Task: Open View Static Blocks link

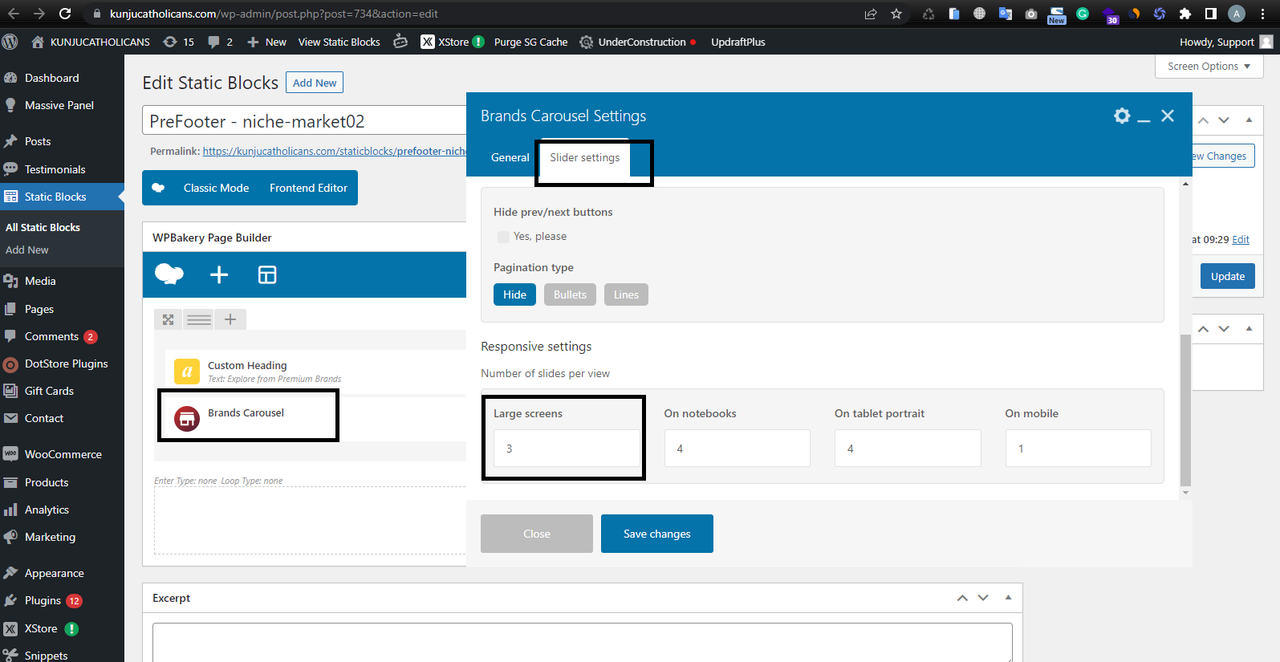Action: click(339, 42)
